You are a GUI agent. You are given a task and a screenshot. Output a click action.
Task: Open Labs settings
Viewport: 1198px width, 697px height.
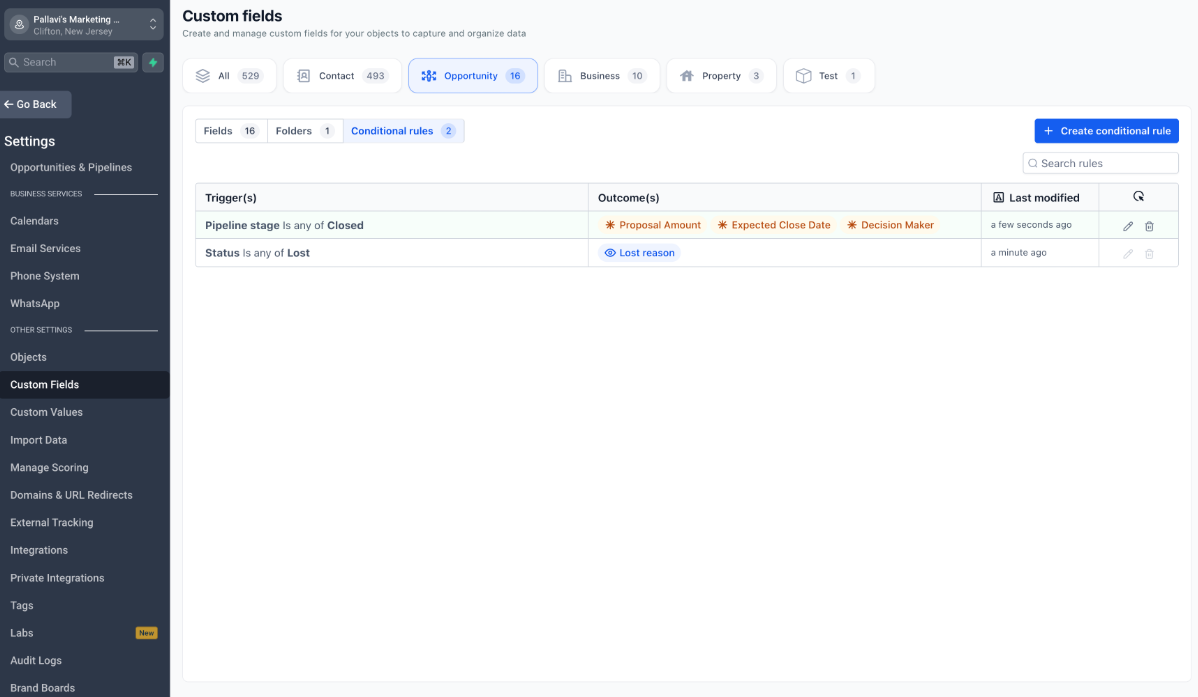point(21,633)
